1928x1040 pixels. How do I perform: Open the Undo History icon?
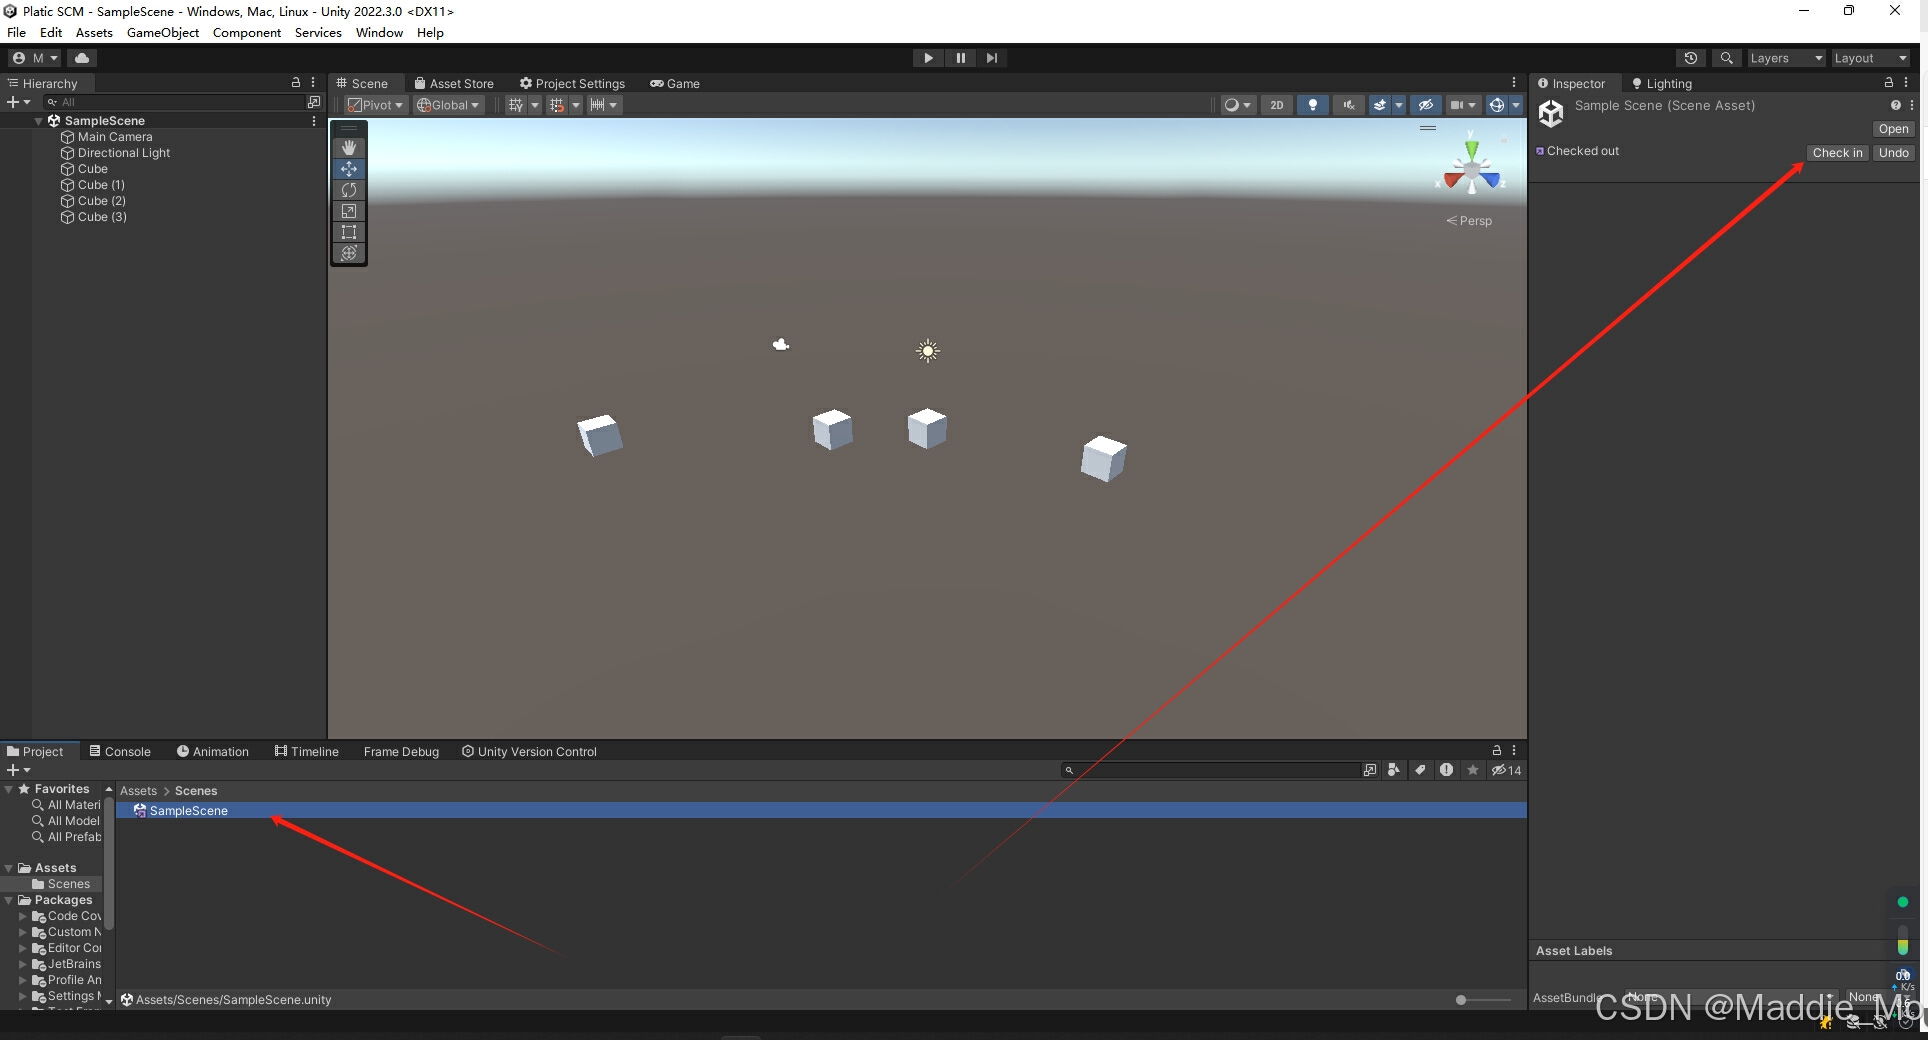(1691, 58)
